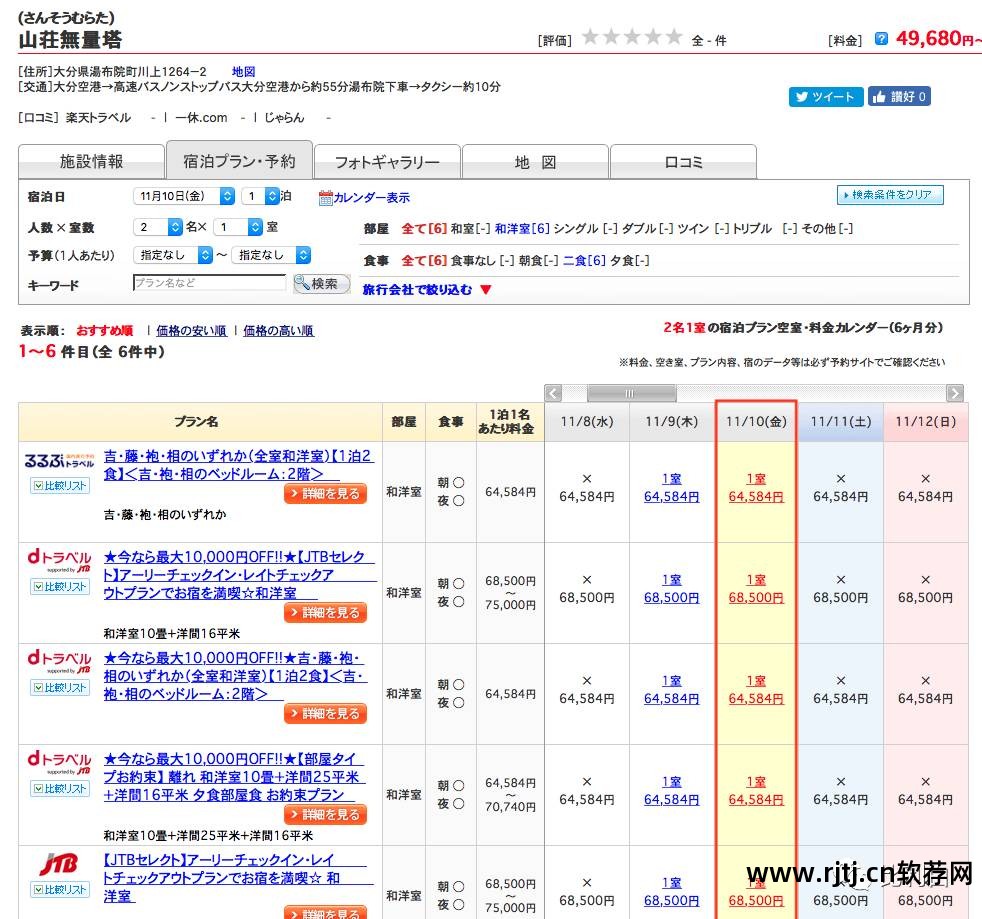982x919 pixels.
Task: Switch to the 地図 tab
Action: coord(535,162)
